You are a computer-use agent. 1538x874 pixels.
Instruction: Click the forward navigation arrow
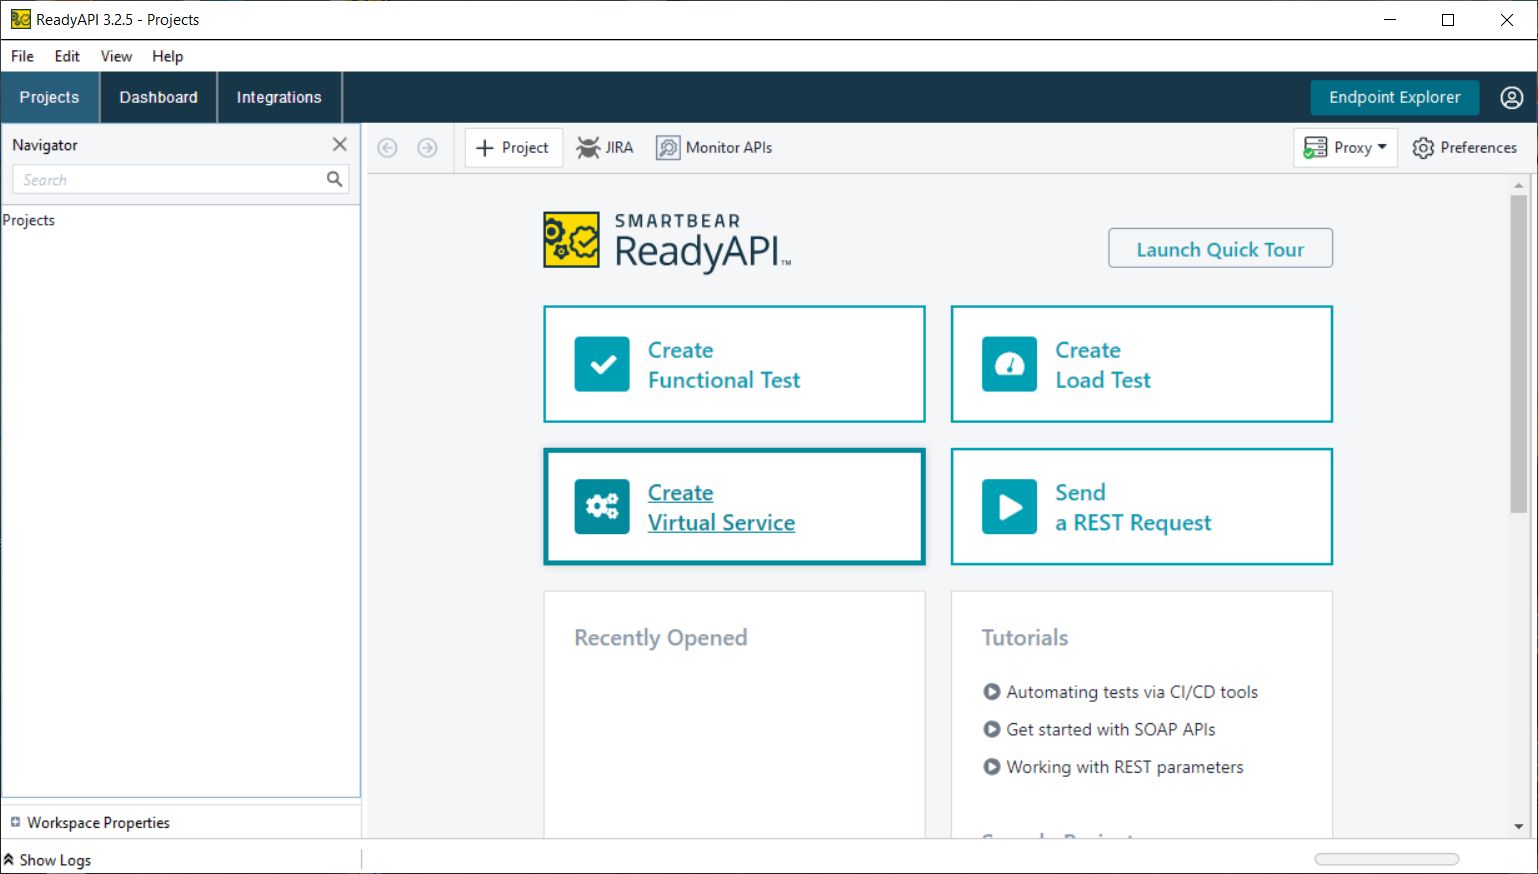[x=427, y=147]
